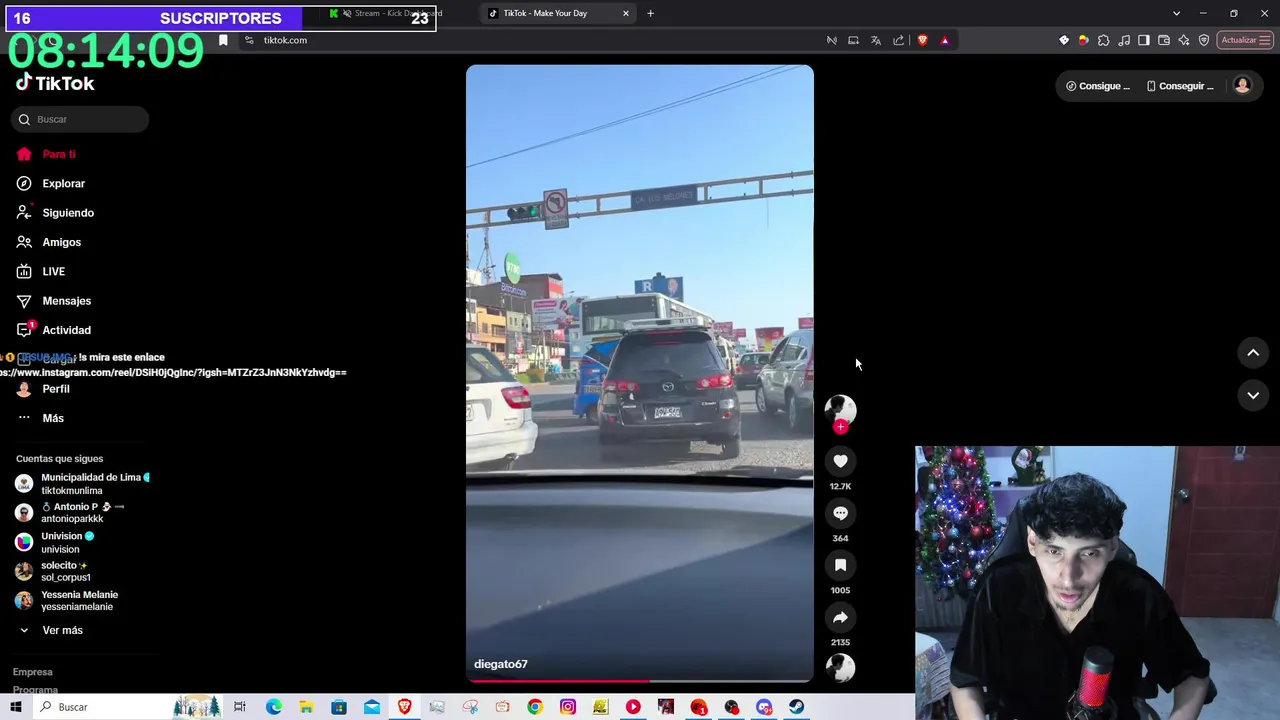
Task: Open Discord from the taskbar
Action: tap(764, 707)
